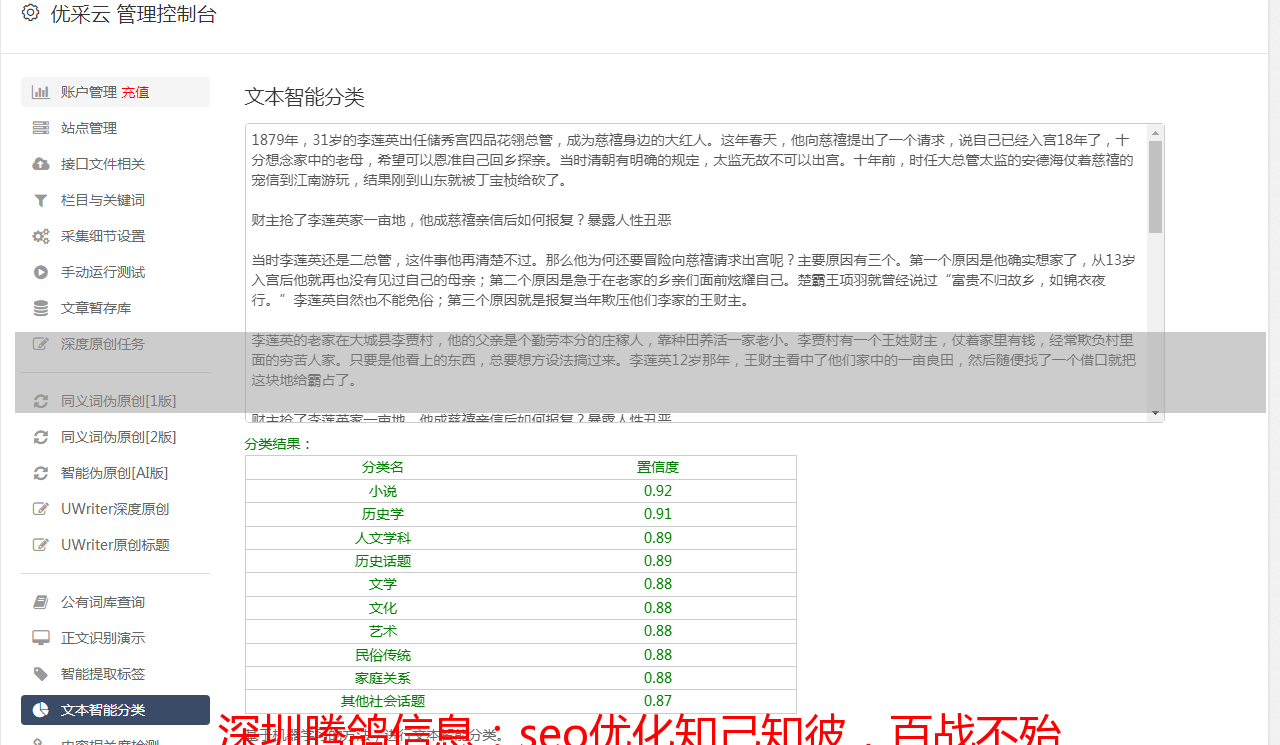Select 同义词伪原创[1版] item
The image size is (1280, 745).
(115, 401)
